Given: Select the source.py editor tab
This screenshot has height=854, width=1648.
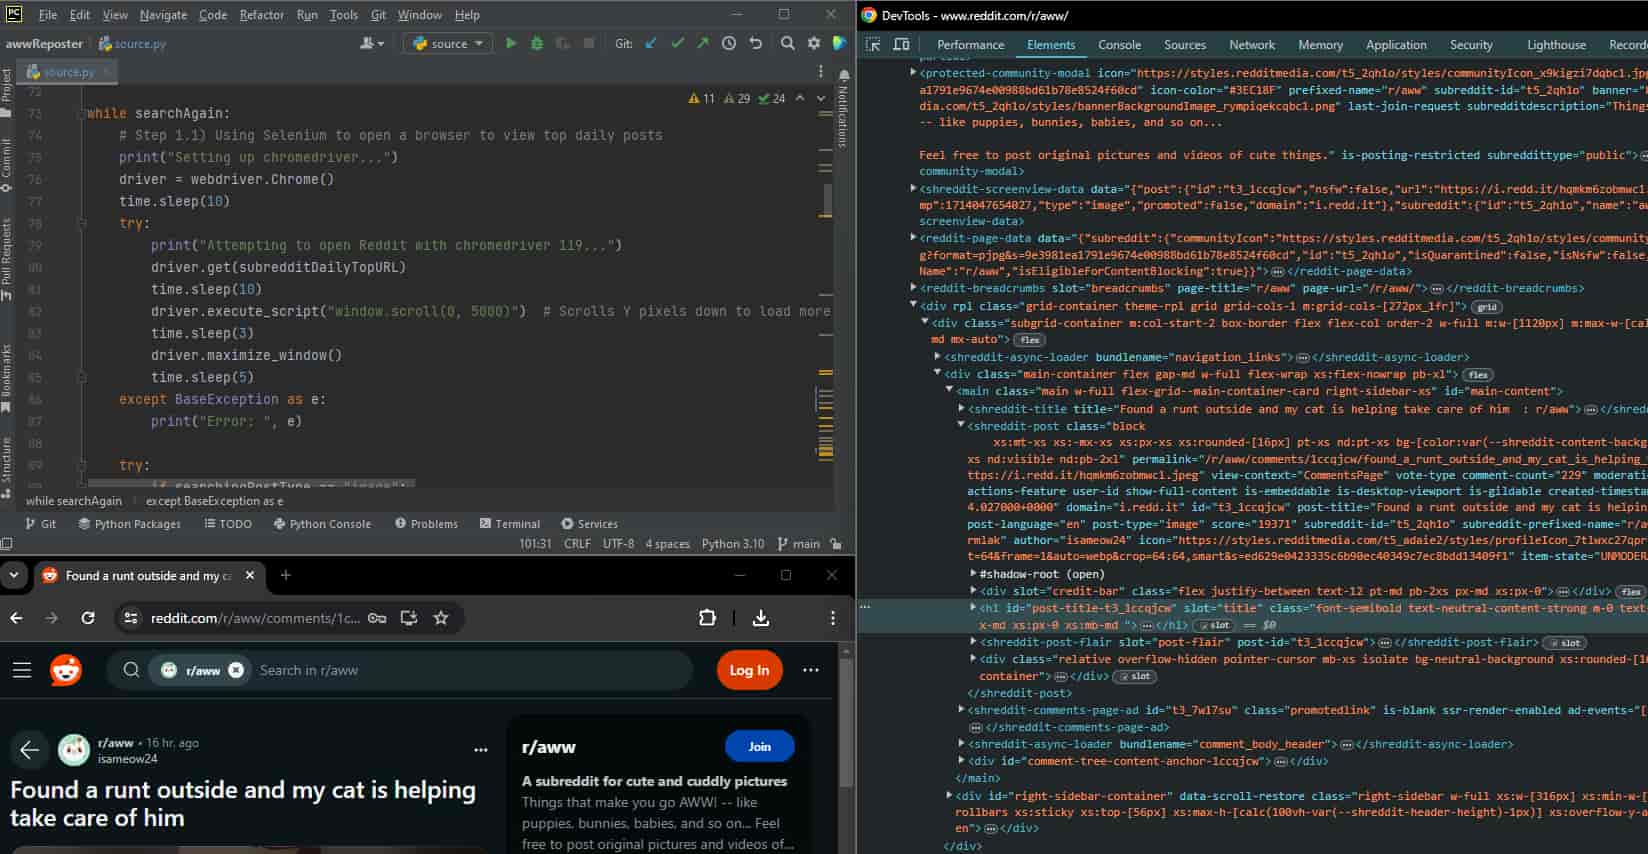Looking at the screenshot, I should [x=68, y=71].
